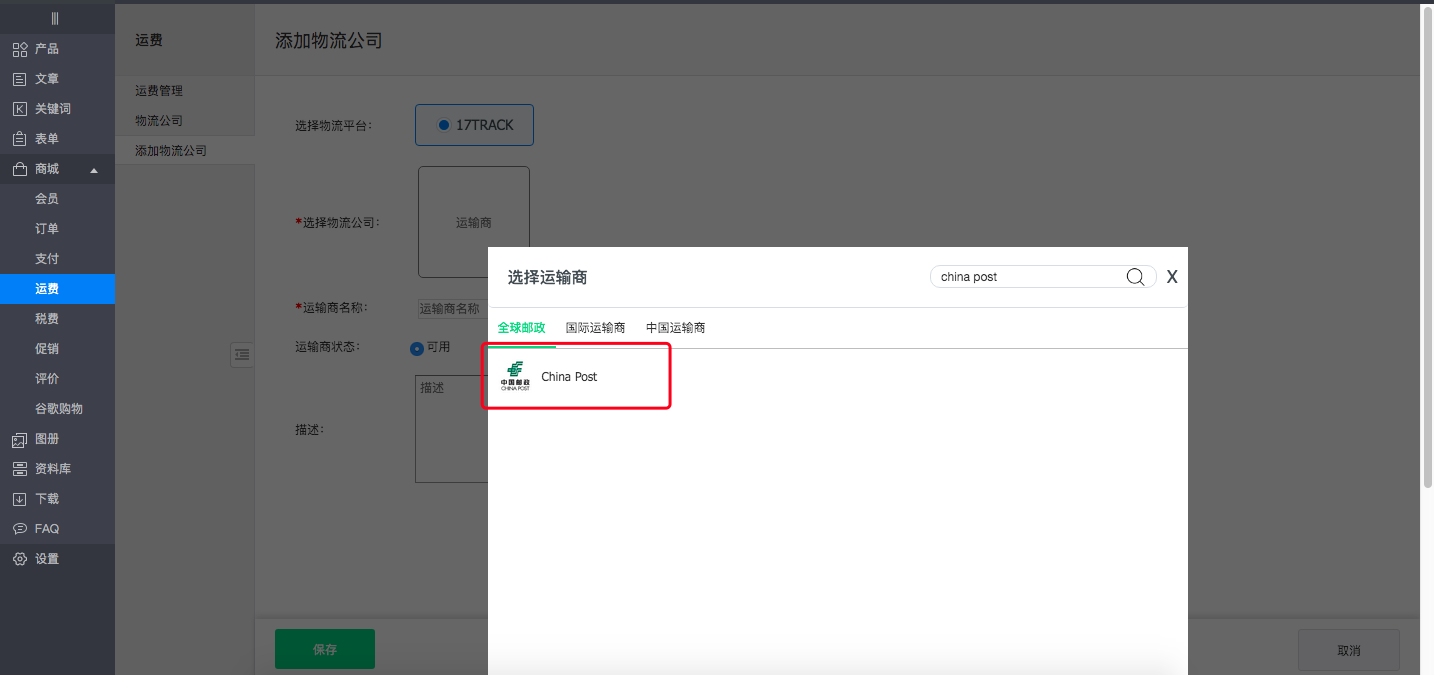Screen dimensions: 1434x675
Task: Click the 取消 cancel button
Action: pyautogui.click(x=1349, y=650)
